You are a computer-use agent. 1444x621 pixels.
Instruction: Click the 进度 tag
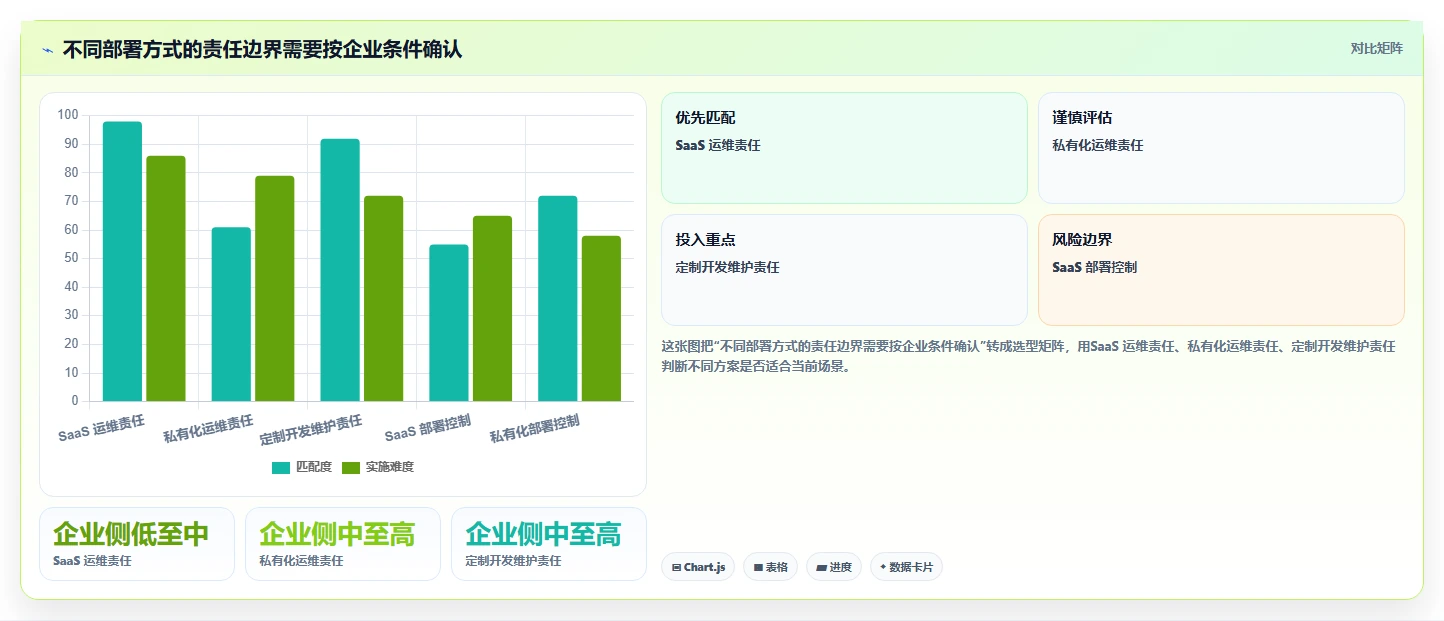click(834, 567)
